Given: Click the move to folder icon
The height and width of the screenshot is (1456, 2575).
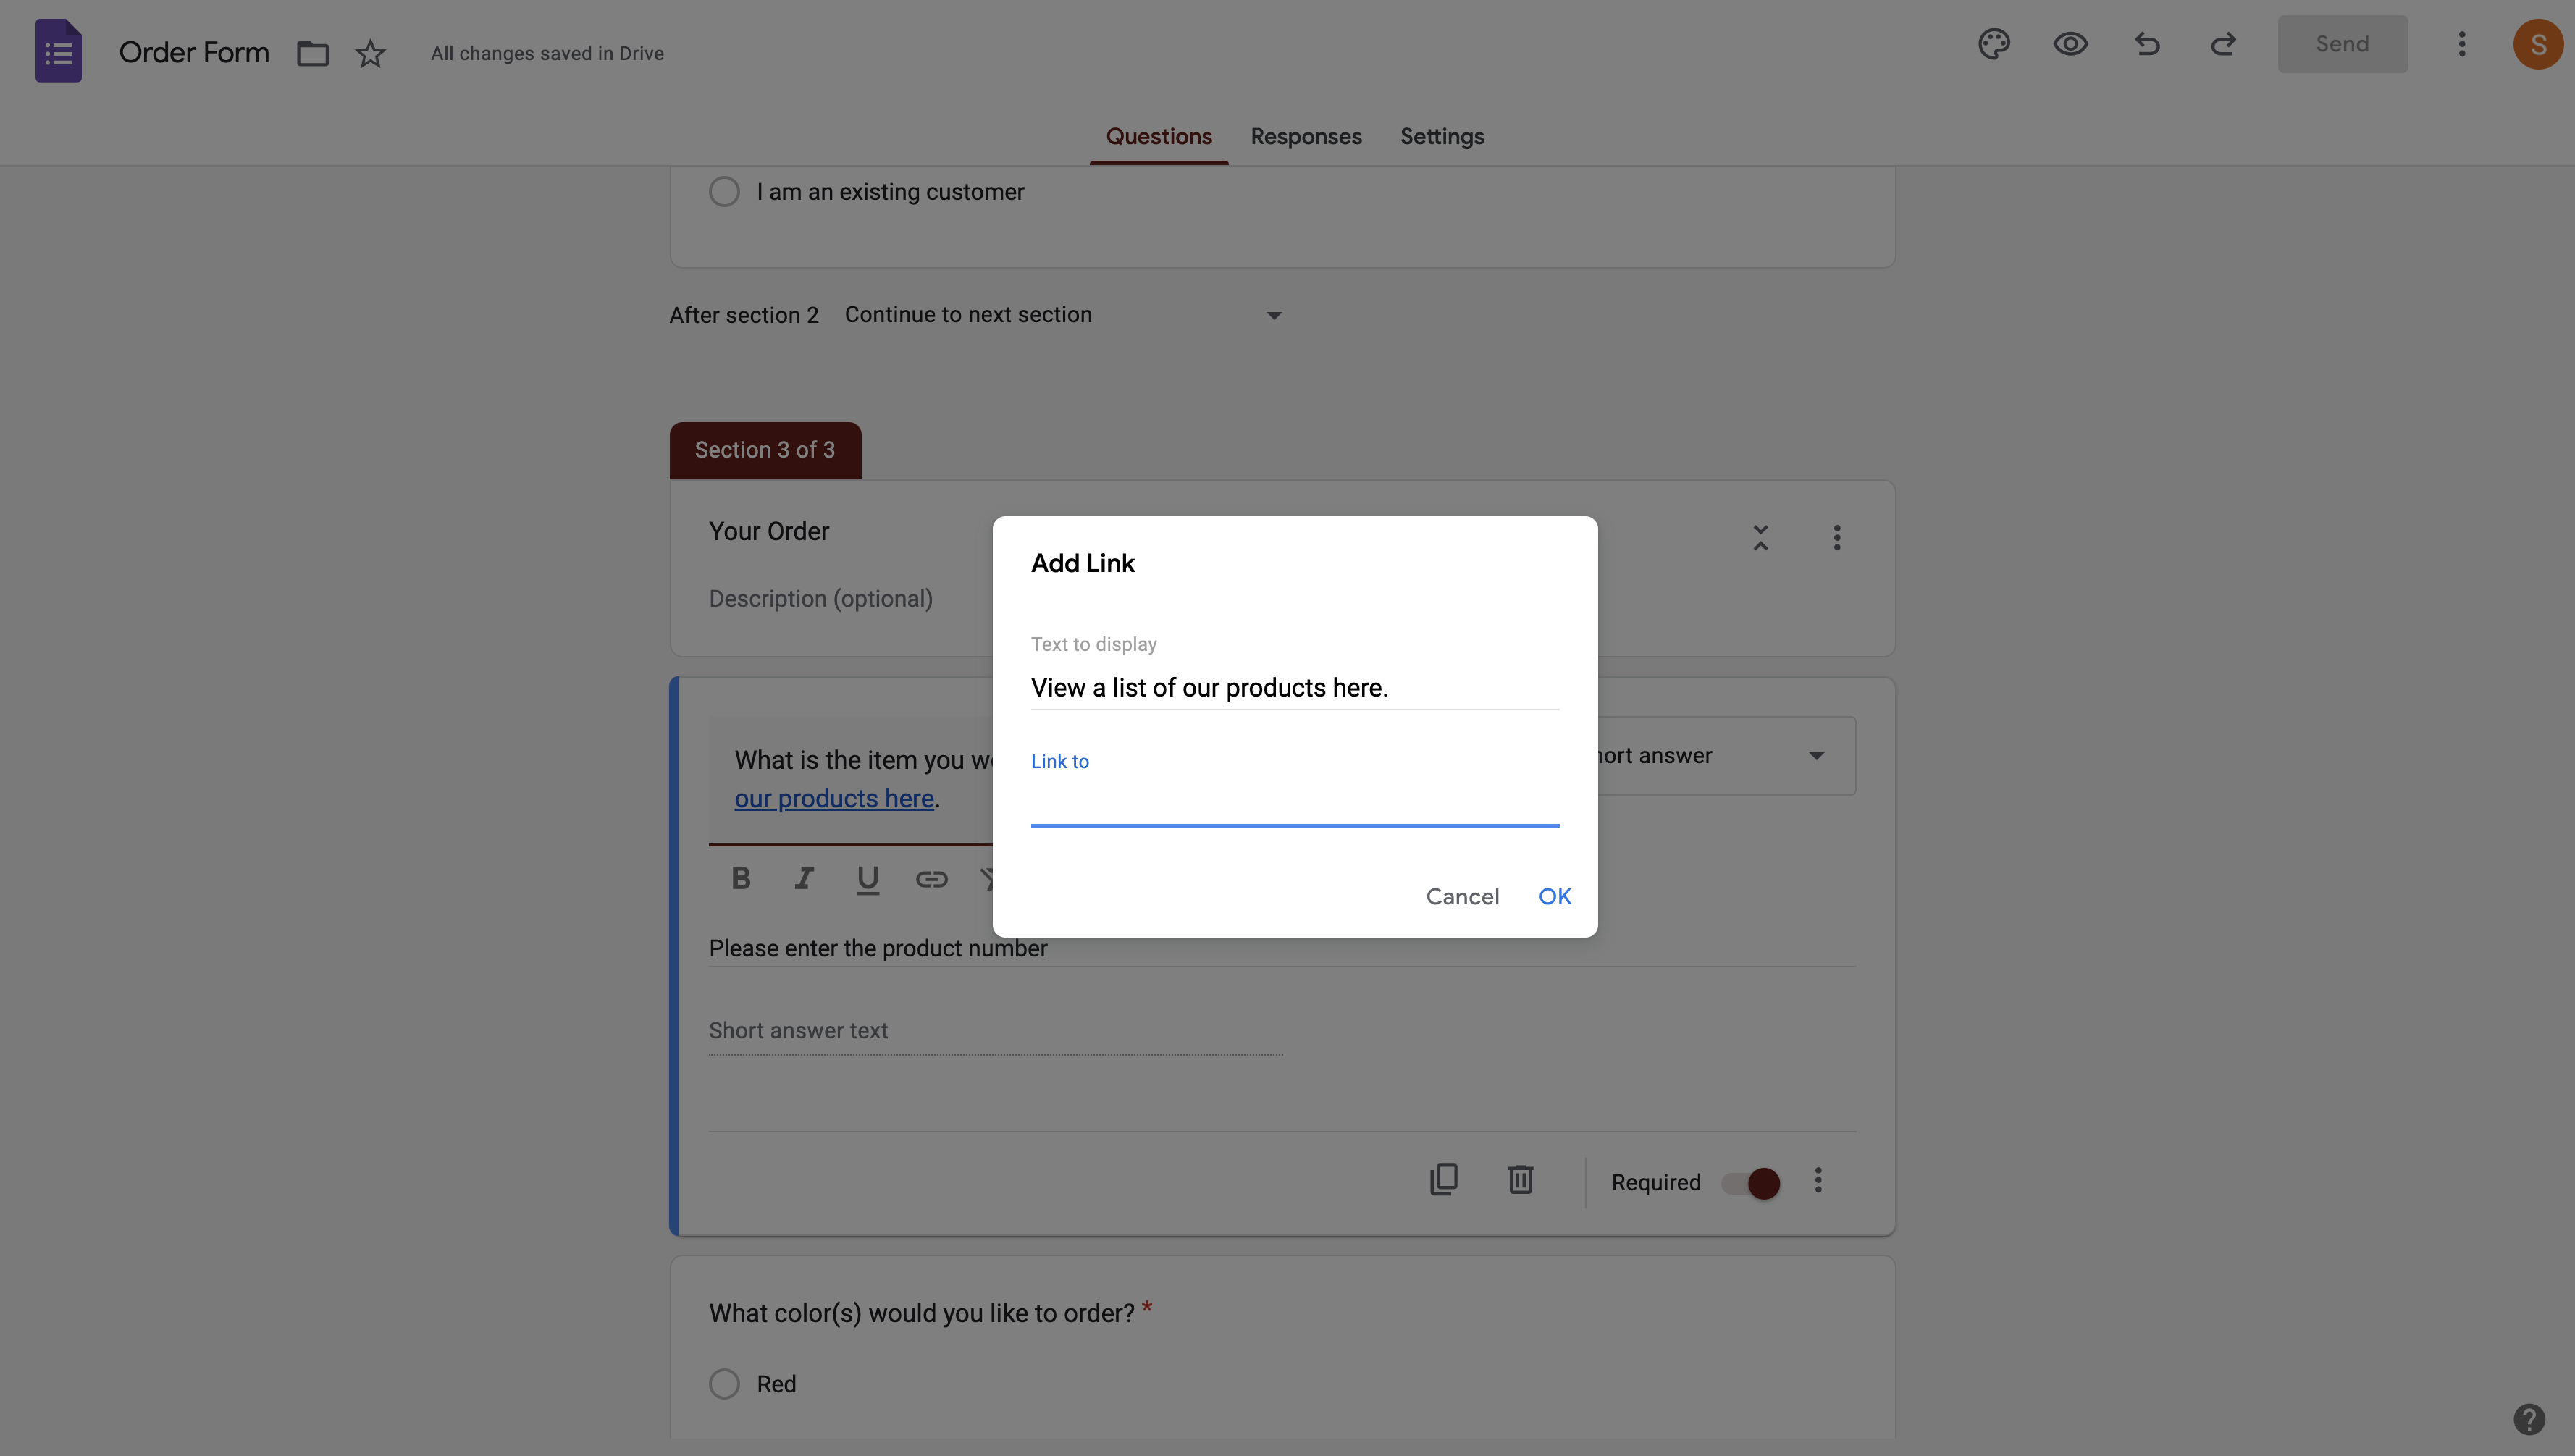Looking at the screenshot, I should pyautogui.click(x=313, y=53).
